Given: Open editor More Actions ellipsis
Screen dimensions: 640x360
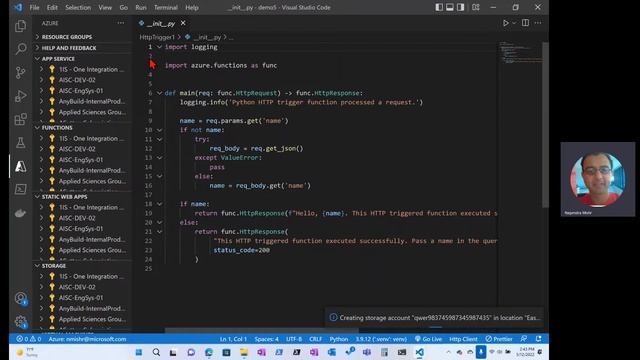Looking at the screenshot, I should 538,23.
